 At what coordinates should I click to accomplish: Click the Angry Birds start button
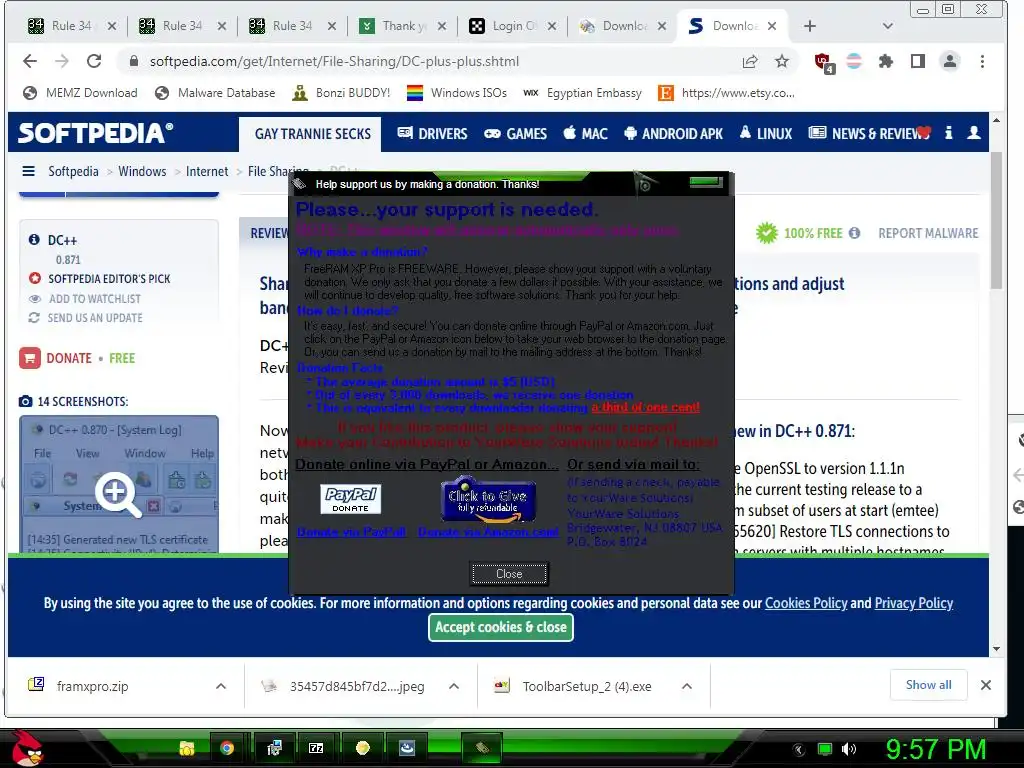pyautogui.click(x=26, y=748)
